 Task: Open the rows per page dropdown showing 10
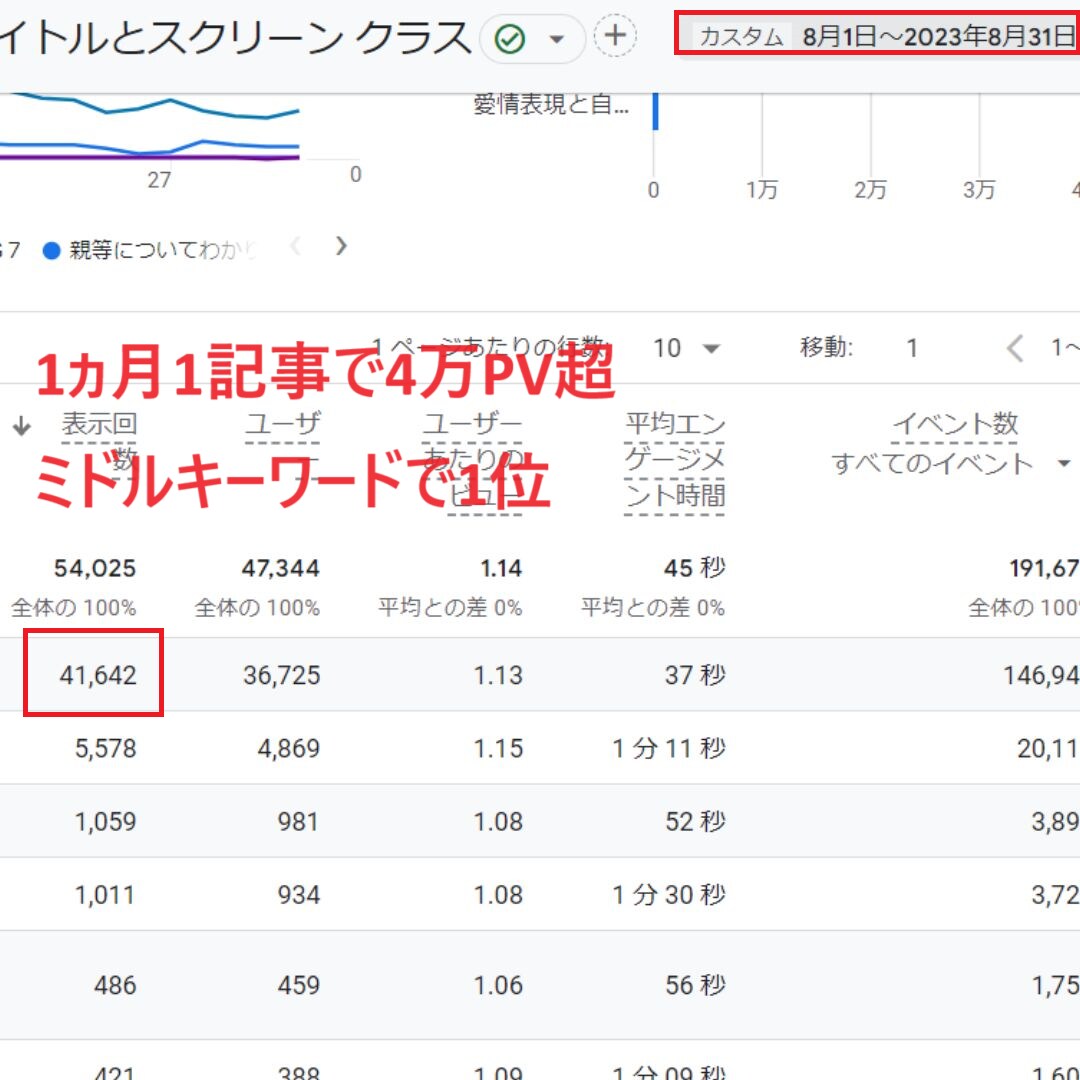click(686, 349)
